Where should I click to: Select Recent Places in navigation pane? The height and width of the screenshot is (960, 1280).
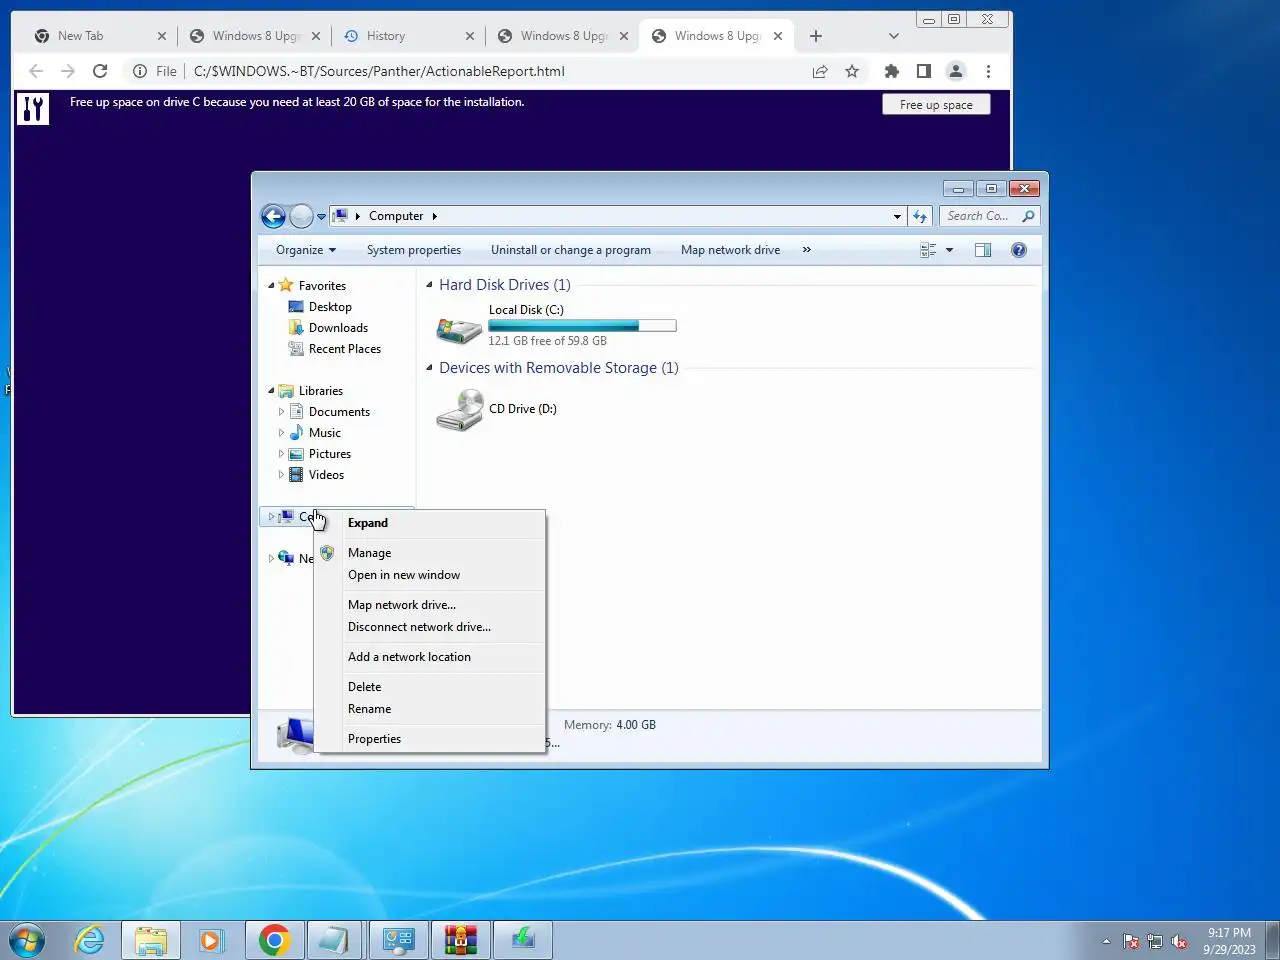click(344, 349)
